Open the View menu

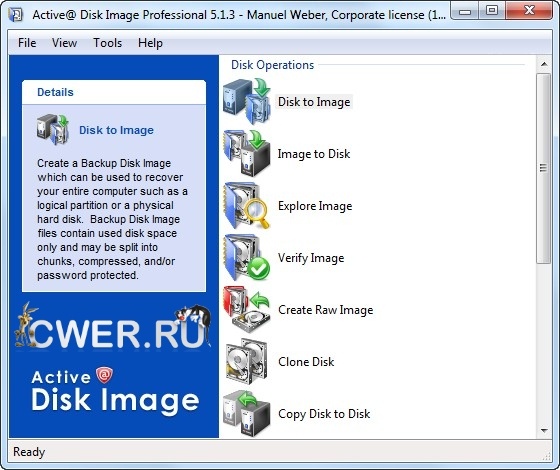64,43
